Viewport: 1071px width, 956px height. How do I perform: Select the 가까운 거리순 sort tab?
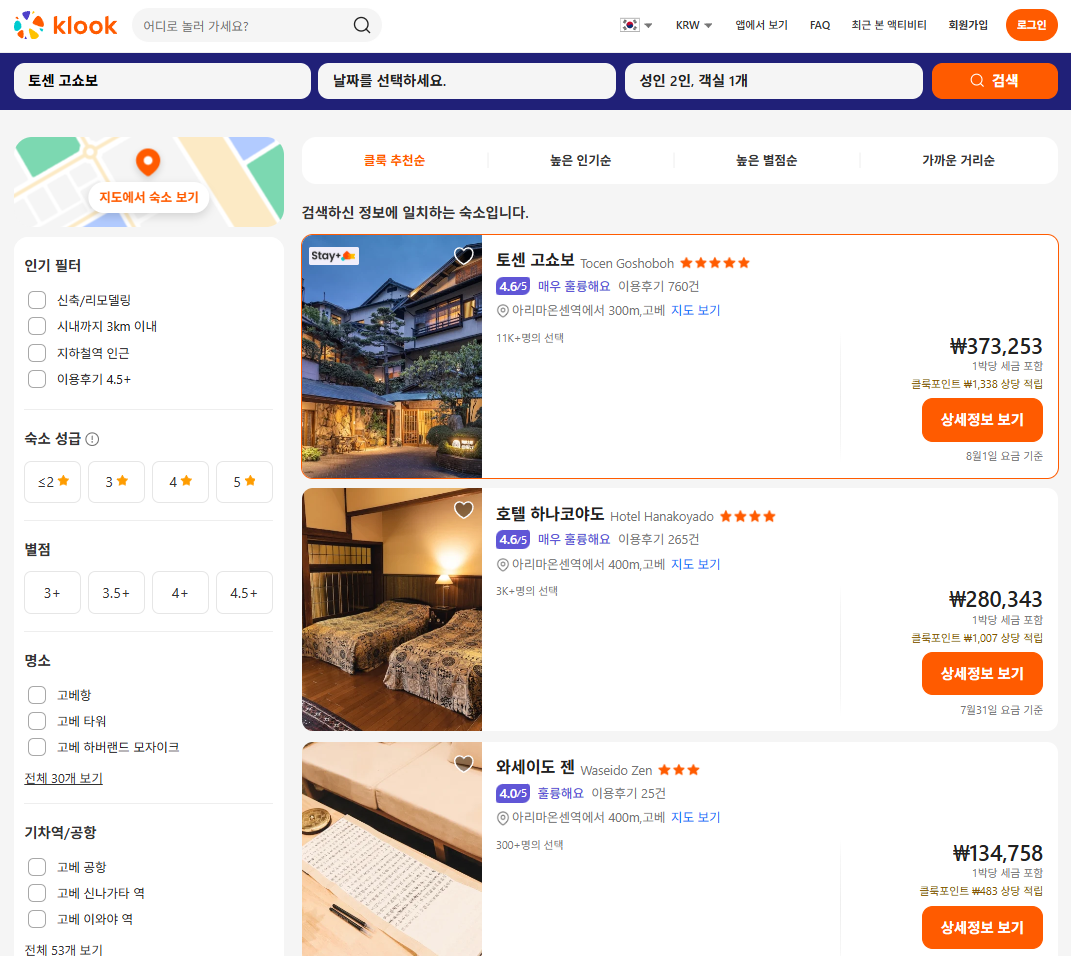pos(958,160)
